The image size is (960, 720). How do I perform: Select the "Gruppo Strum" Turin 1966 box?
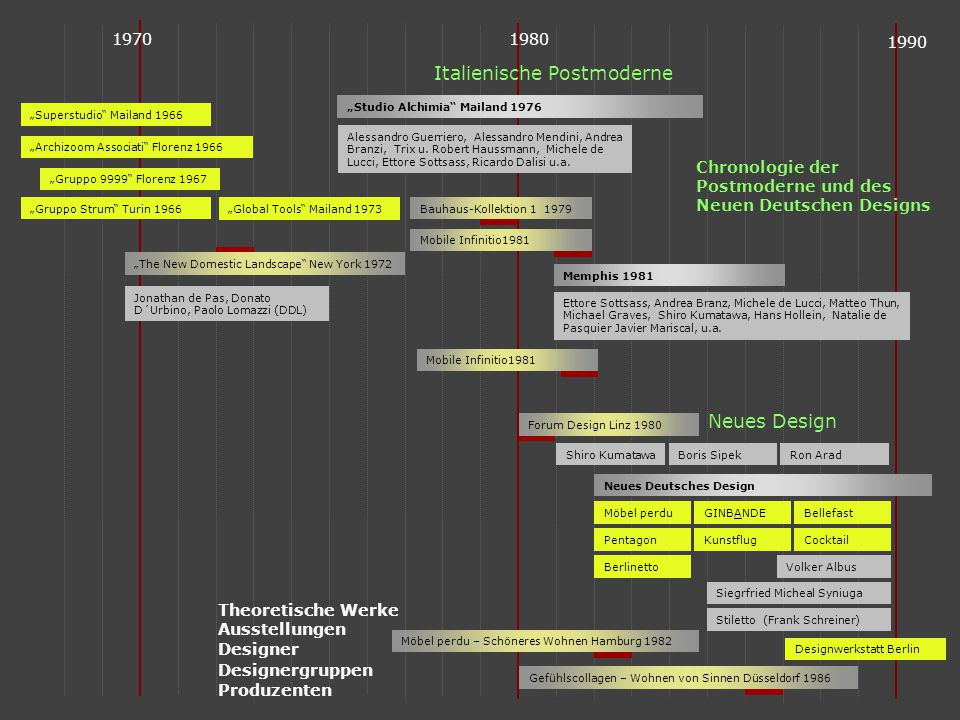pyautogui.click(x=116, y=208)
